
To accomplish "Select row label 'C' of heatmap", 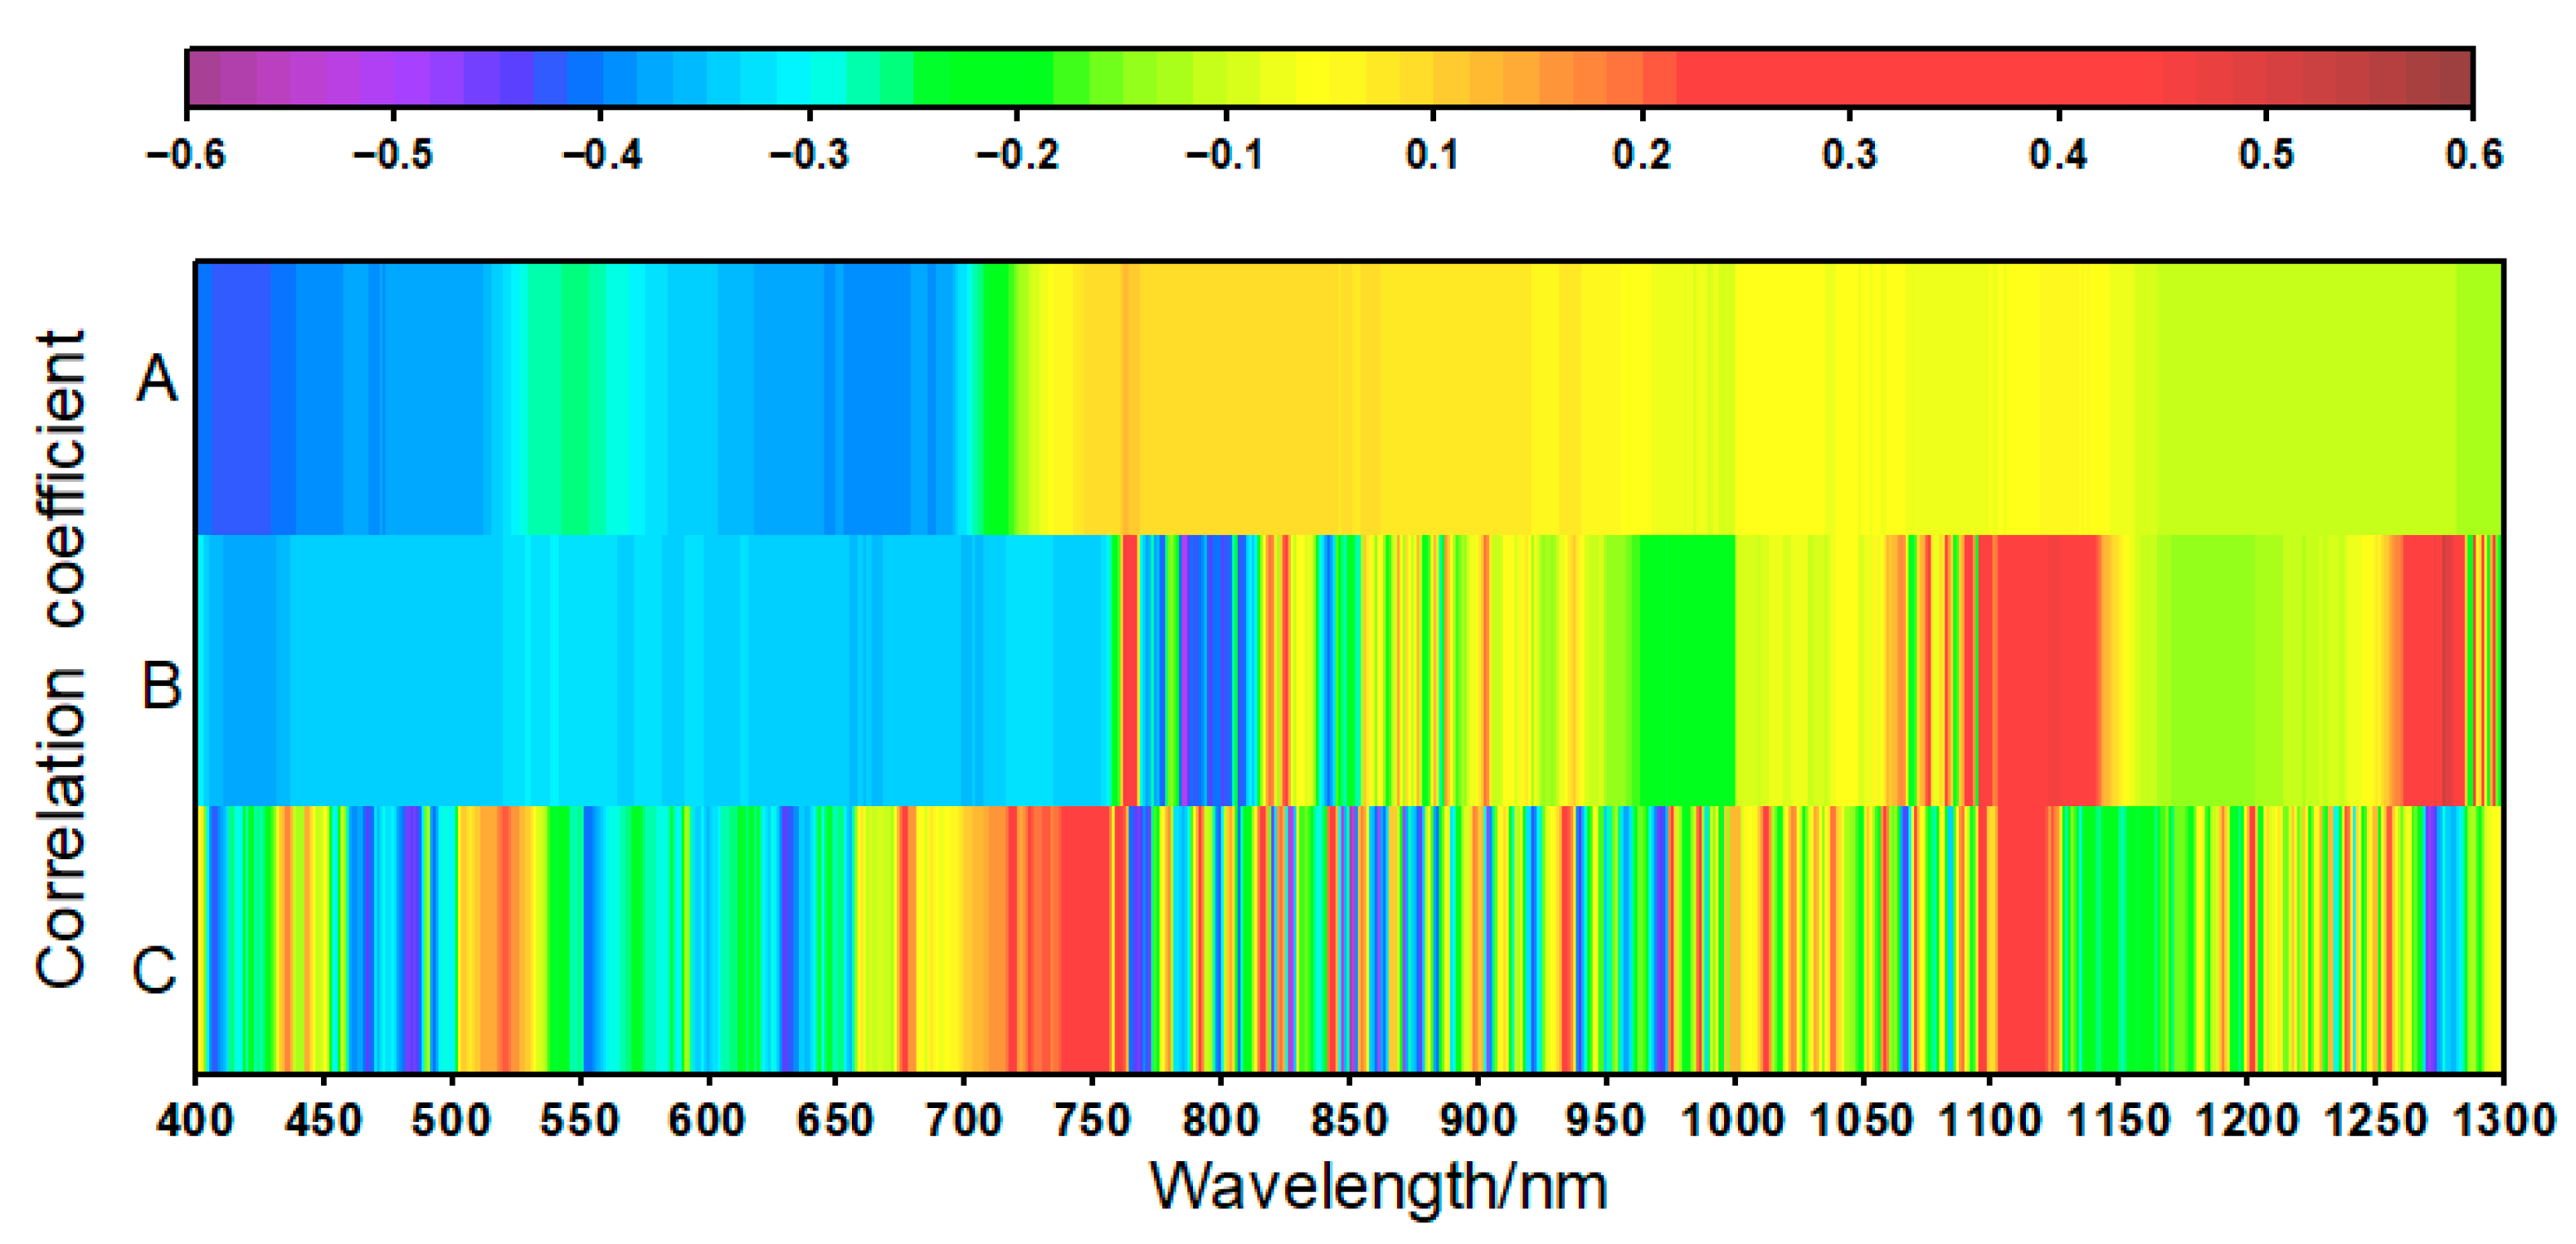I will tap(156, 970).
